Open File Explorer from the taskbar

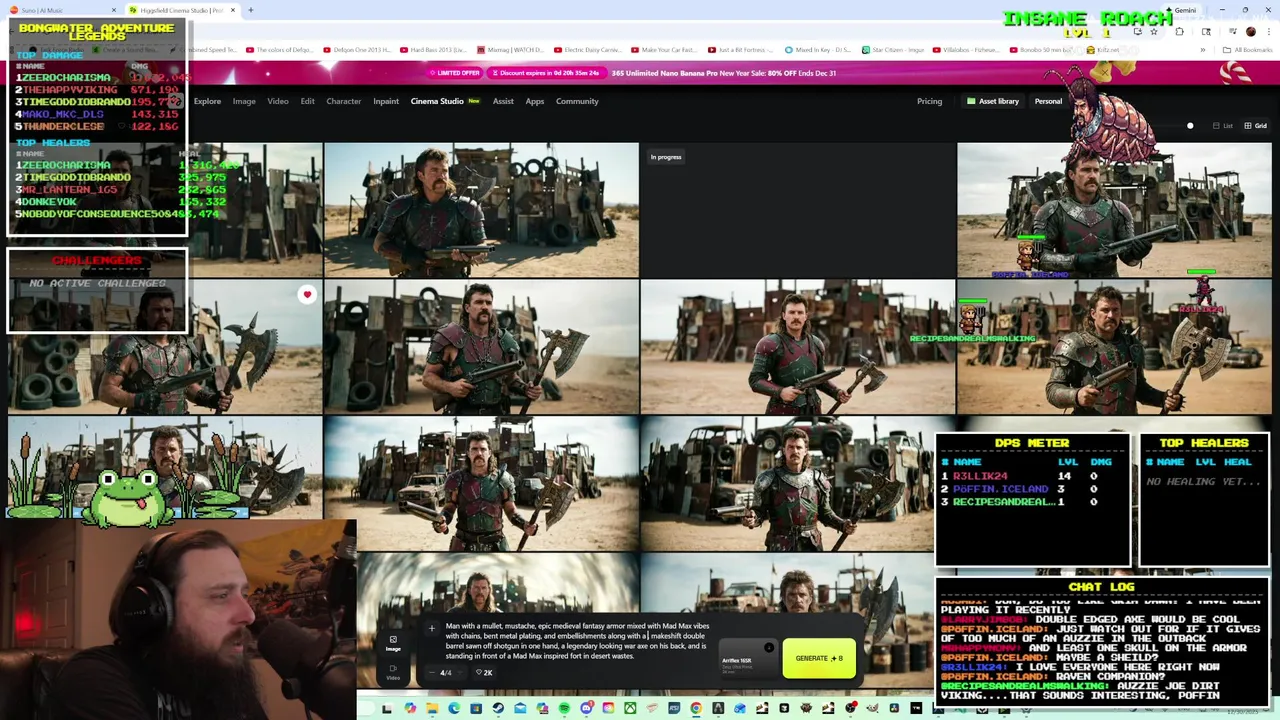point(432,708)
